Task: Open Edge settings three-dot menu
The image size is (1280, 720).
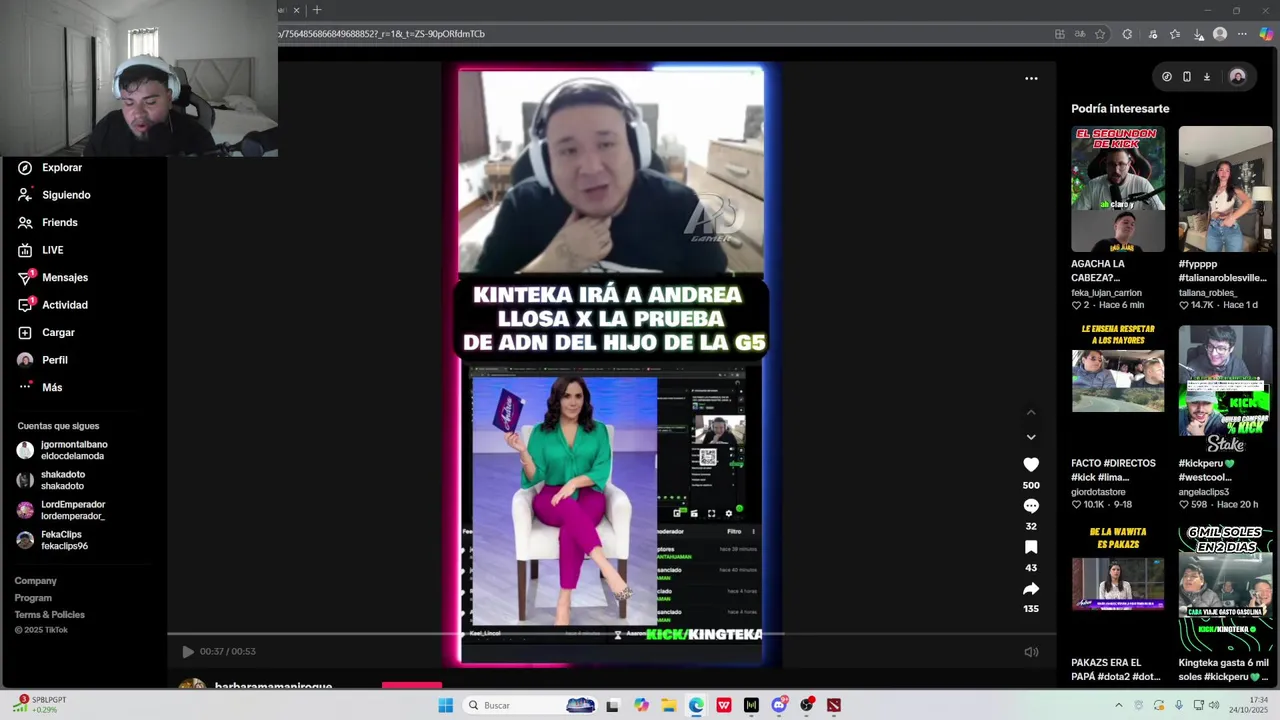Action: 1242,34
